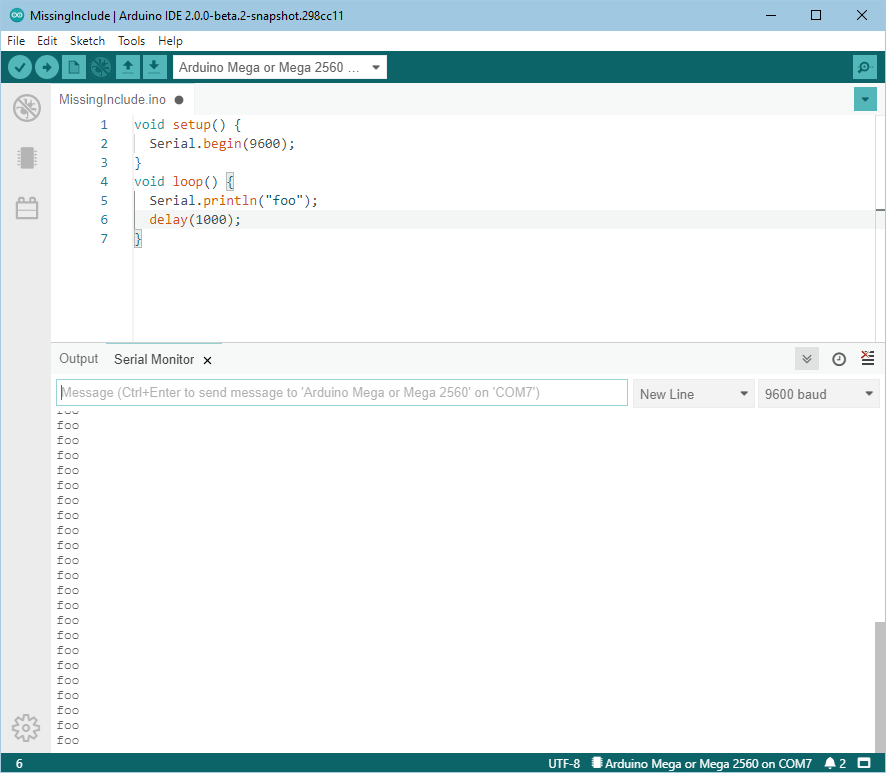Open the Library Manager sidebar icon
The height and width of the screenshot is (773, 886).
[x=27, y=208]
